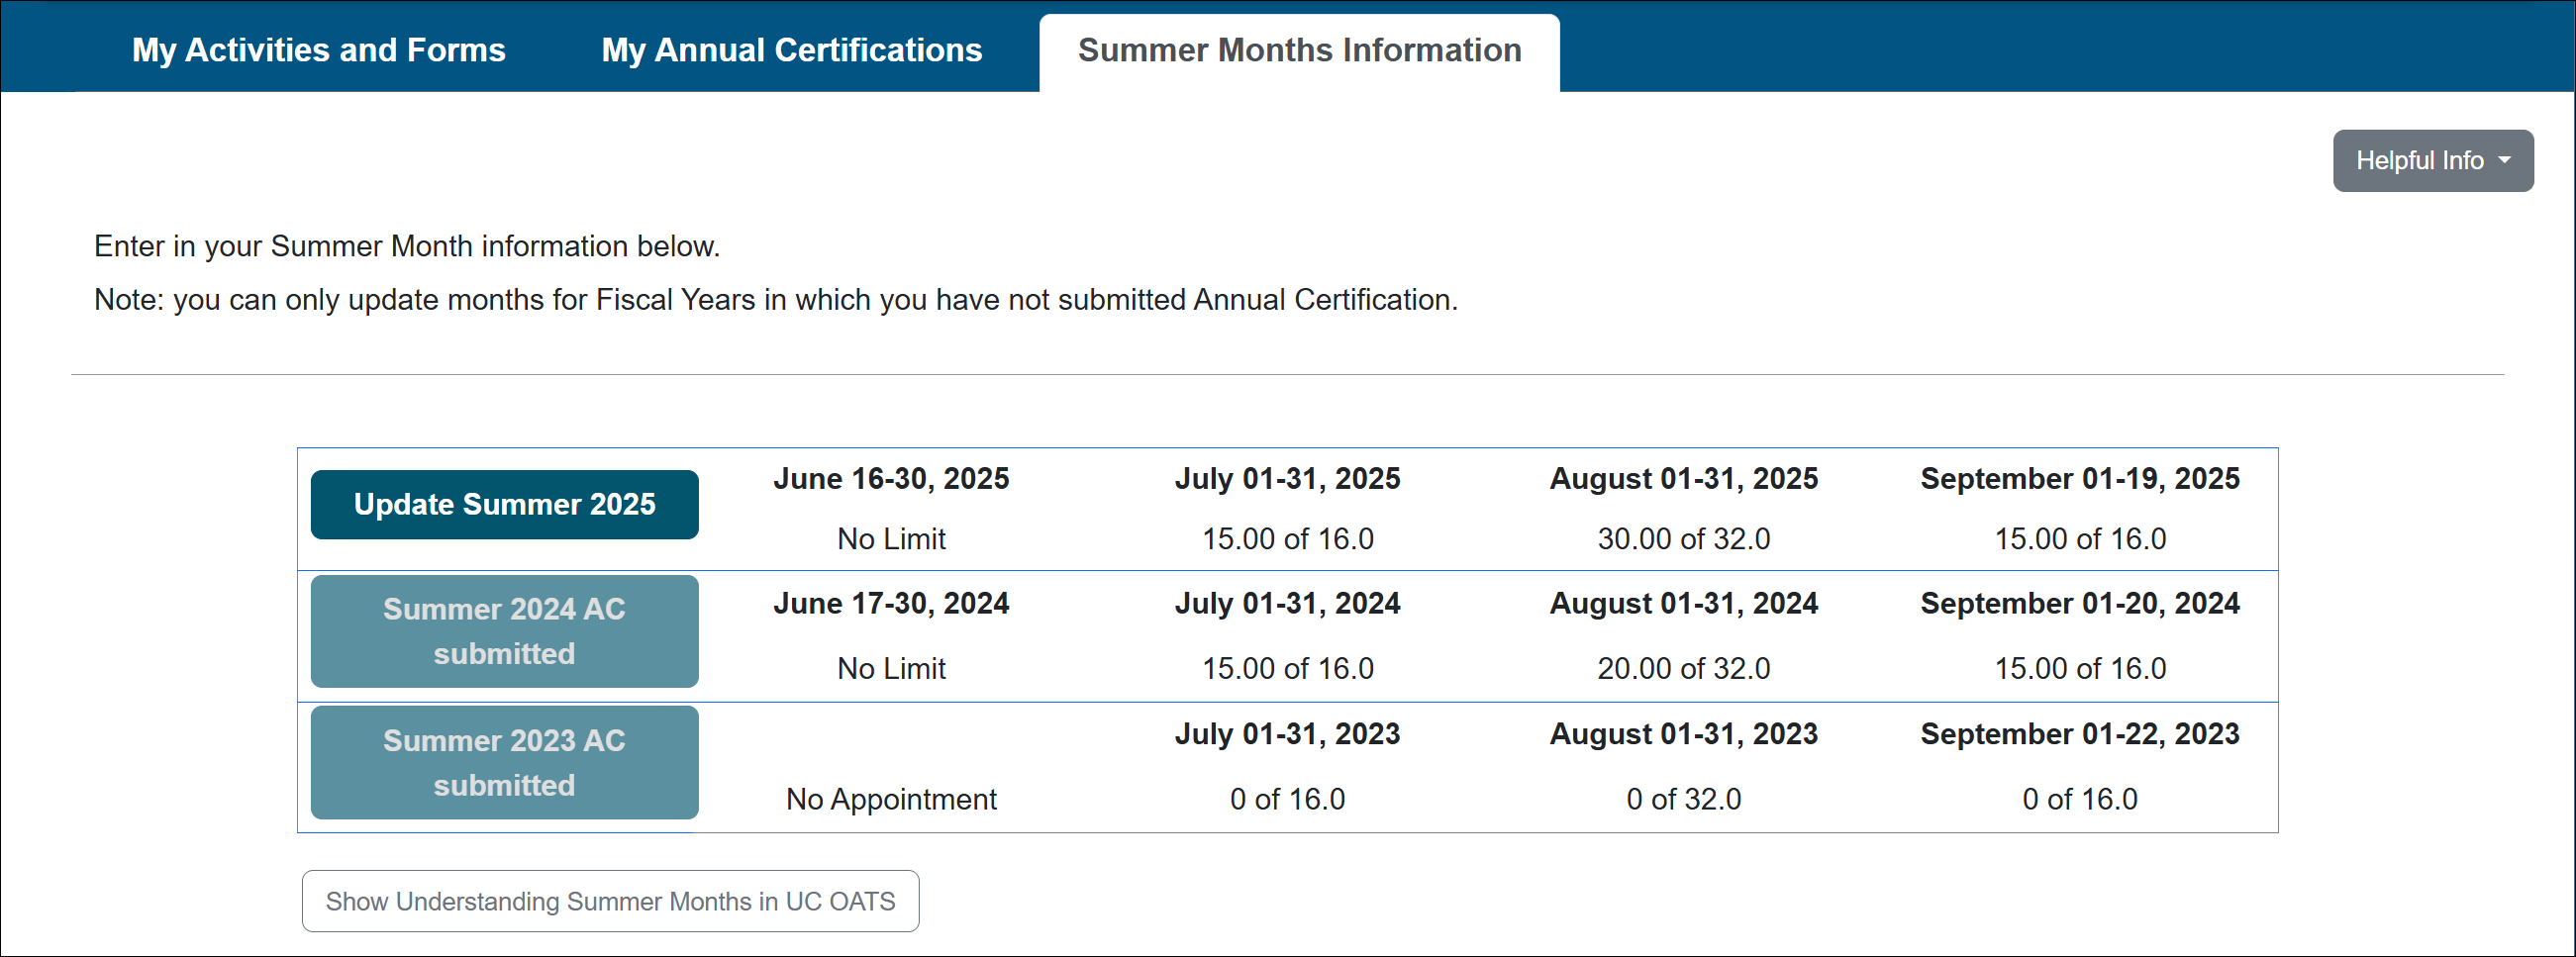The width and height of the screenshot is (2576, 957).
Task: Click the Update Summer 2025 button
Action: 504,504
